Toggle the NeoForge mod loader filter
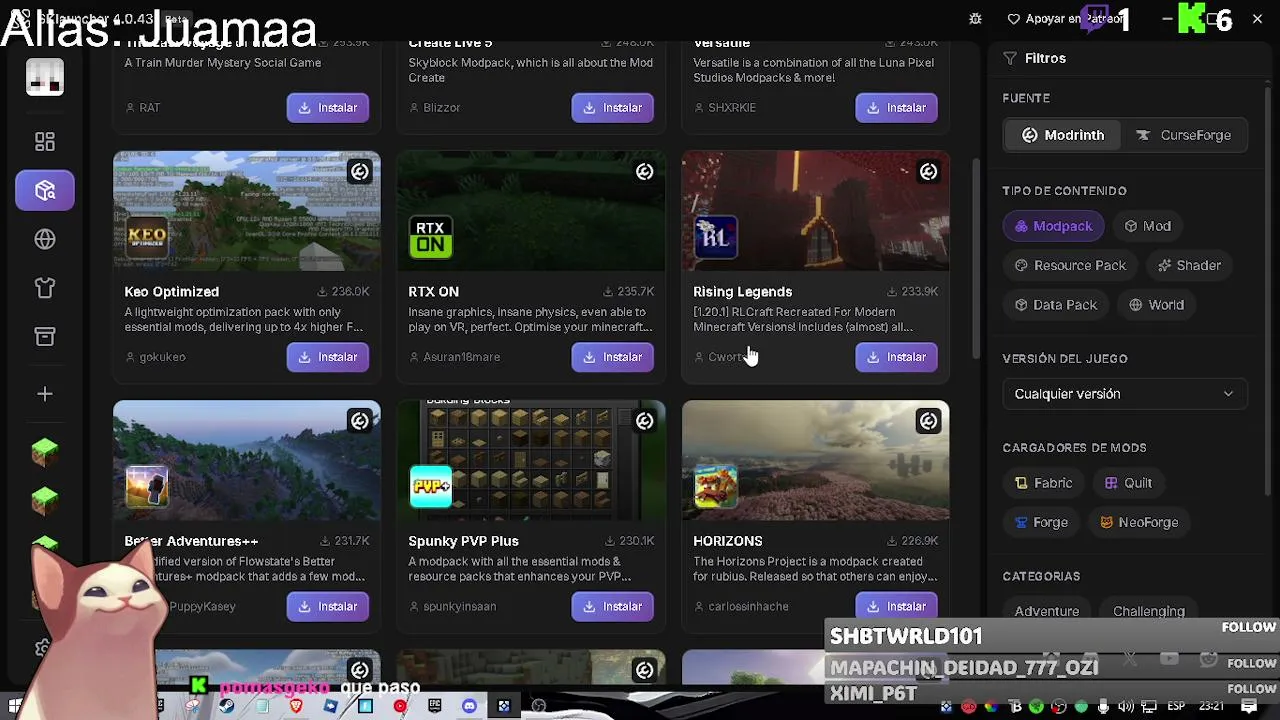The height and width of the screenshot is (720, 1280). click(1138, 522)
